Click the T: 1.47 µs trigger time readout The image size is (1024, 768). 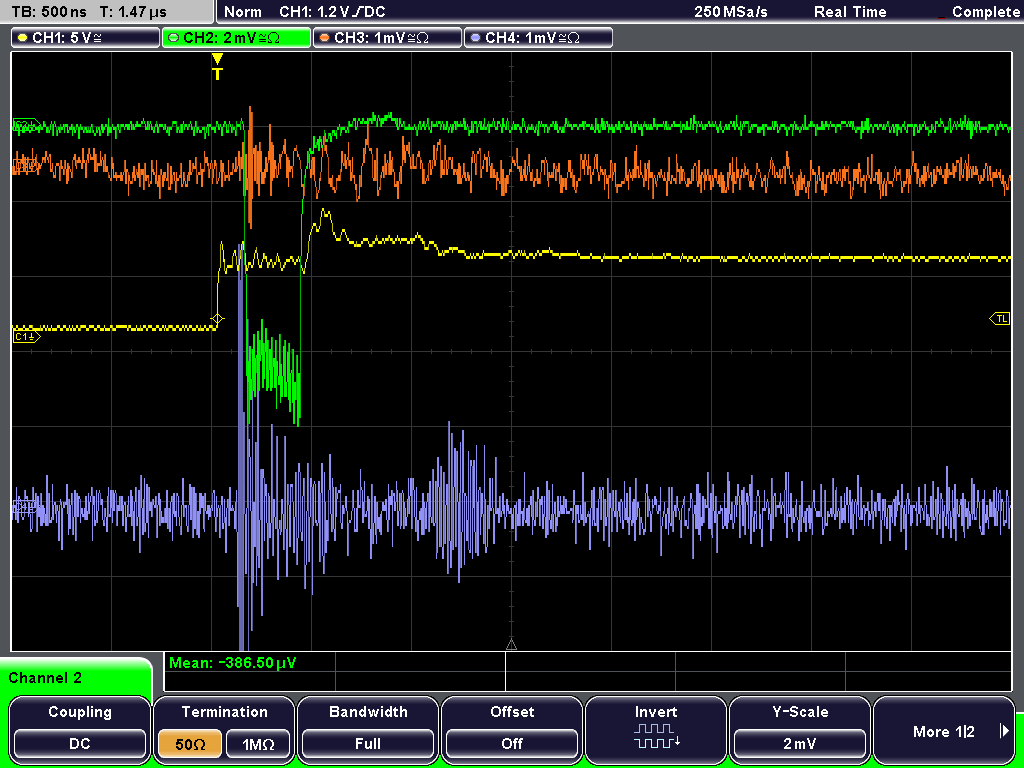click(133, 12)
